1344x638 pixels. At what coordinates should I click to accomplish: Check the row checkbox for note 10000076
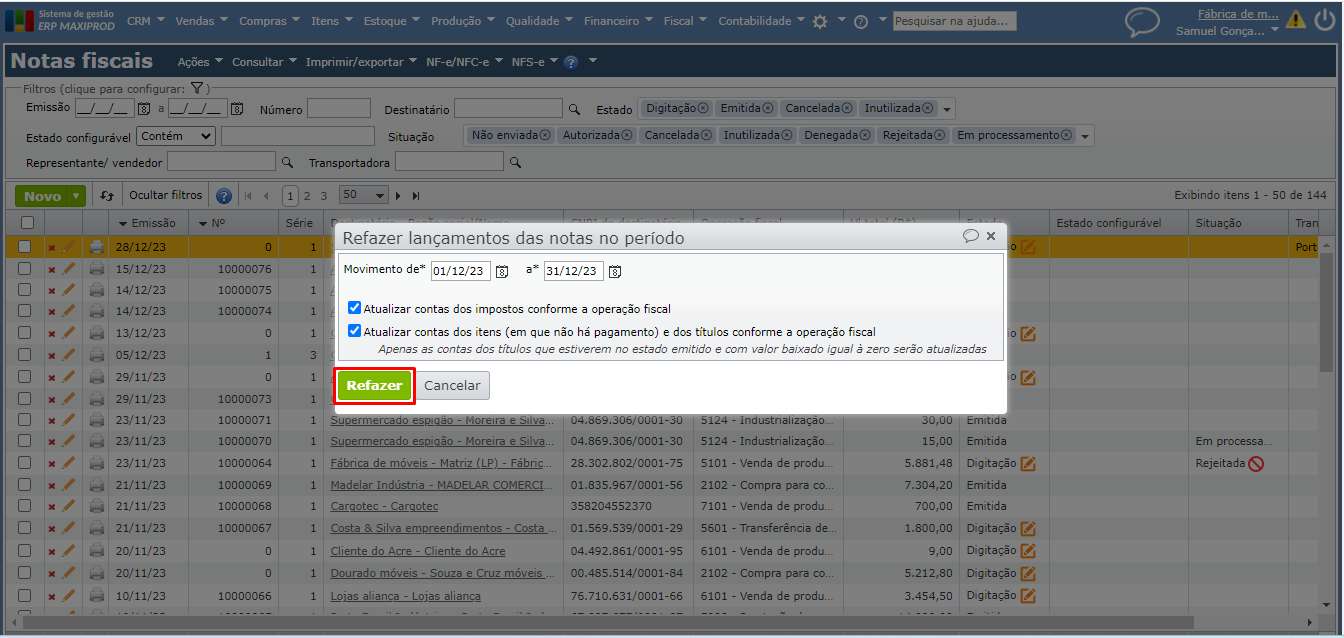tap(25, 269)
